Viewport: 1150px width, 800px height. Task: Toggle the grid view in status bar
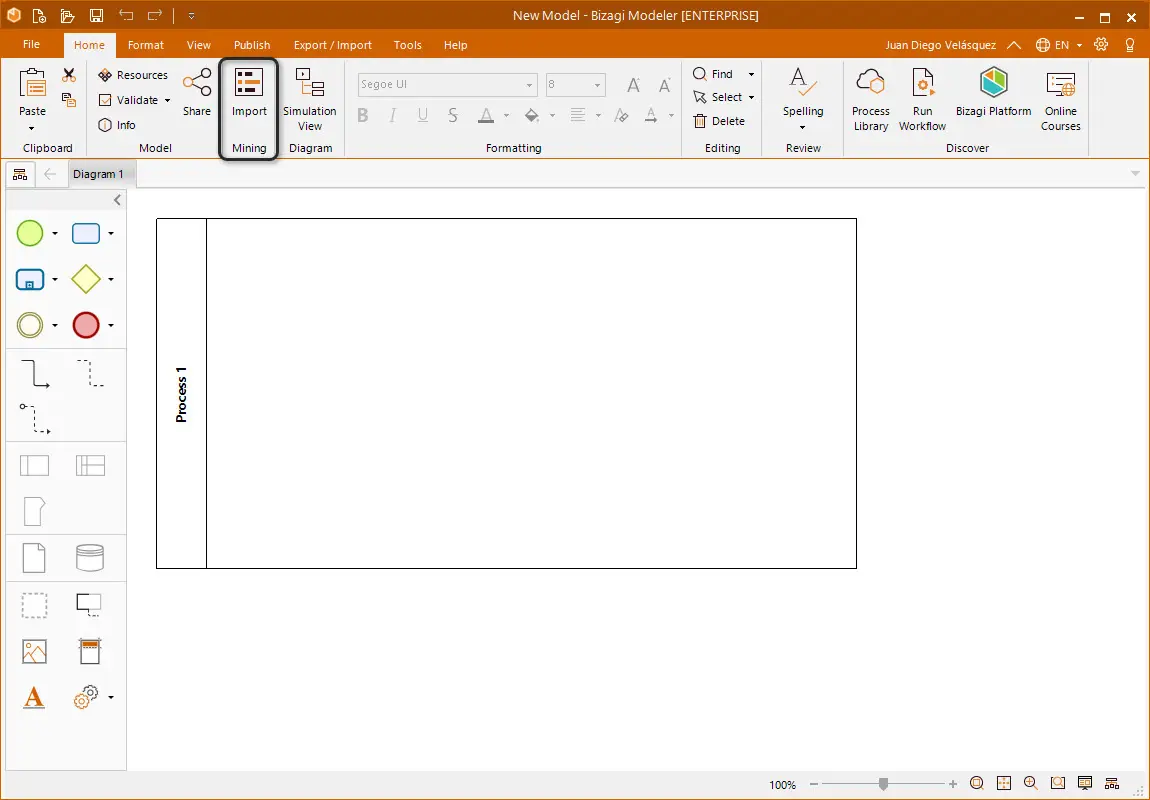1004,783
